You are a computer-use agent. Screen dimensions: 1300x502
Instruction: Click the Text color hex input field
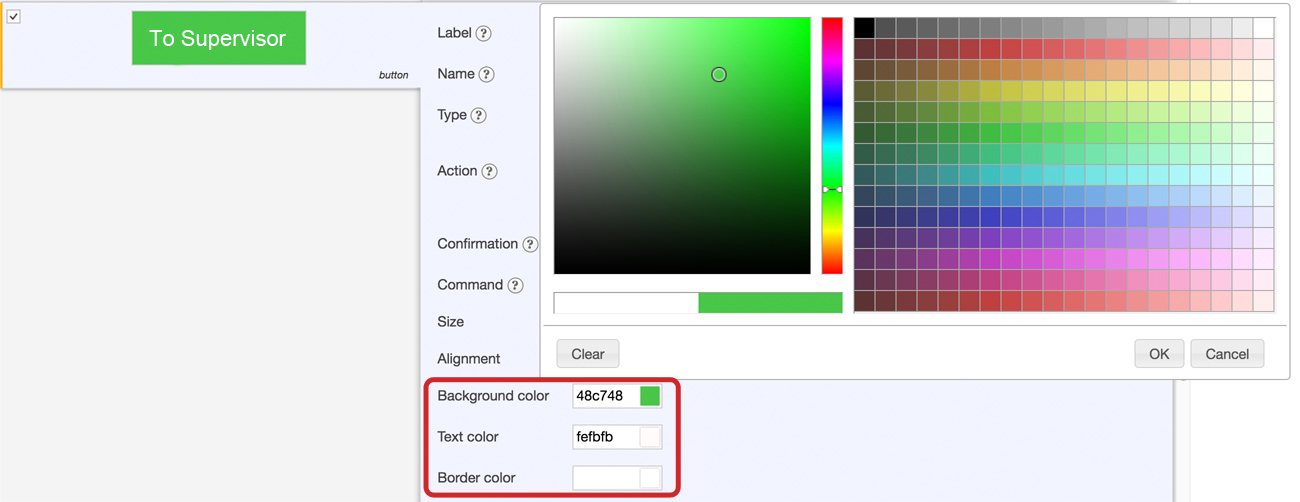click(605, 437)
